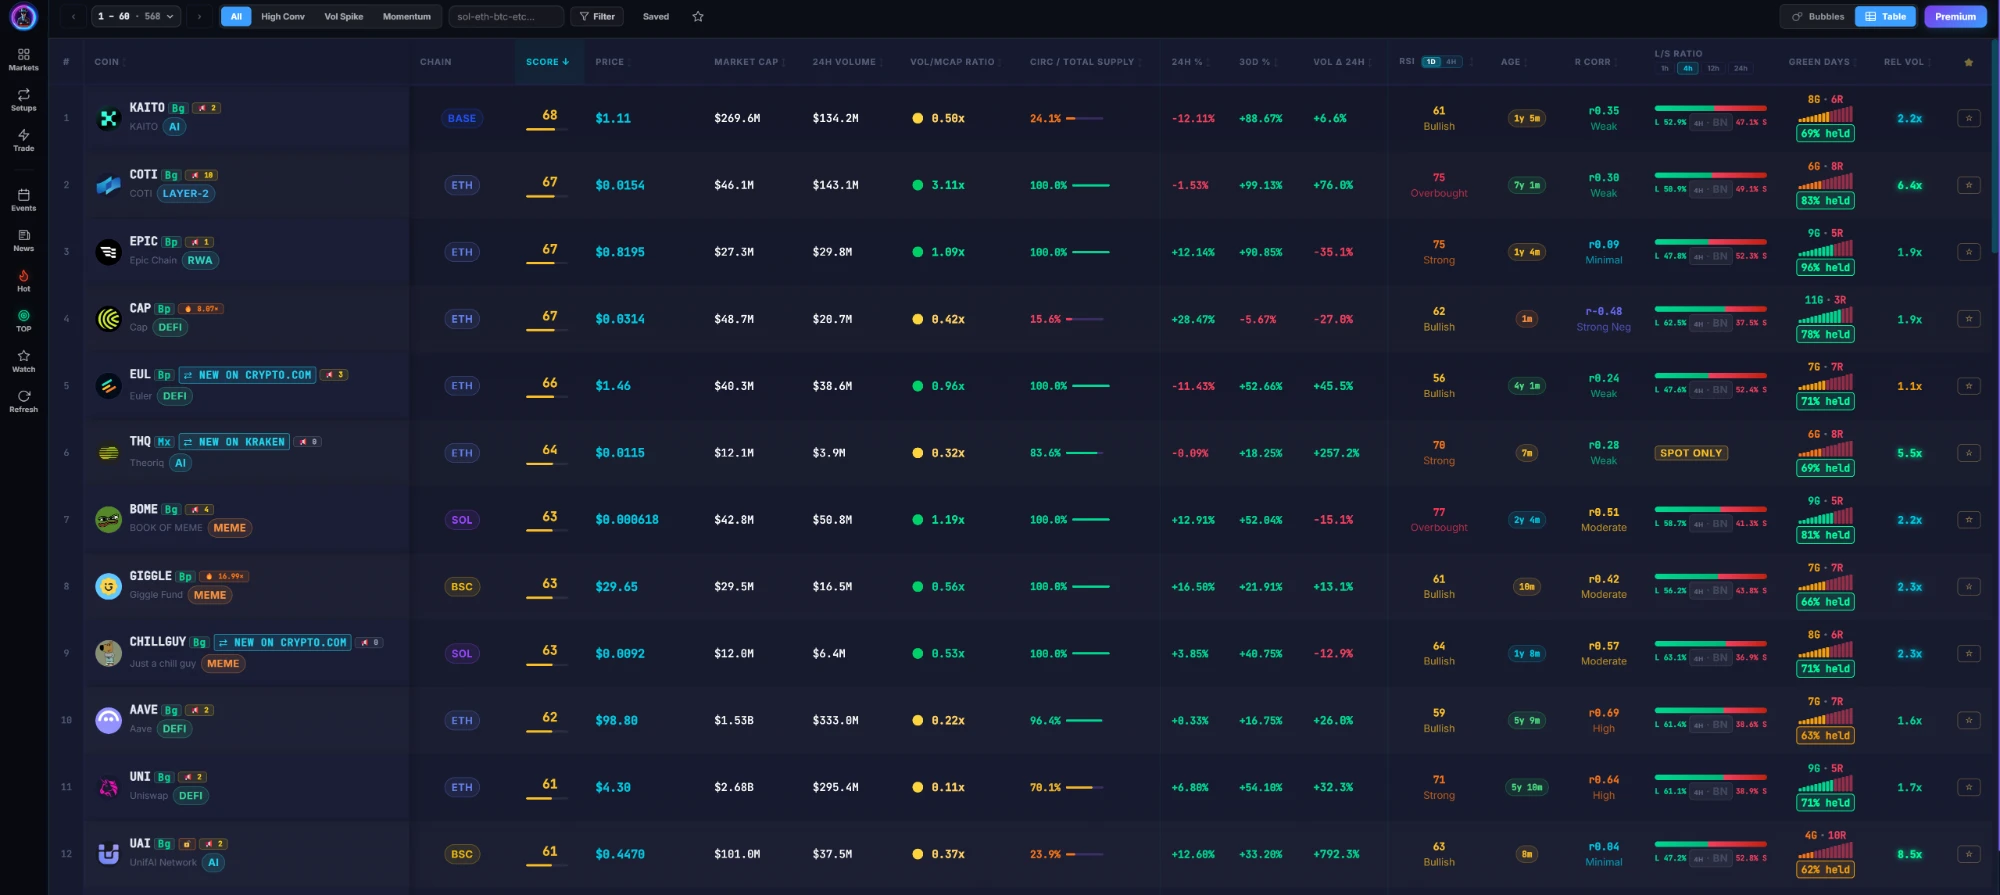Screen dimensions: 2000x895
Task: Star COTI row as favorite
Action: click(1968, 185)
